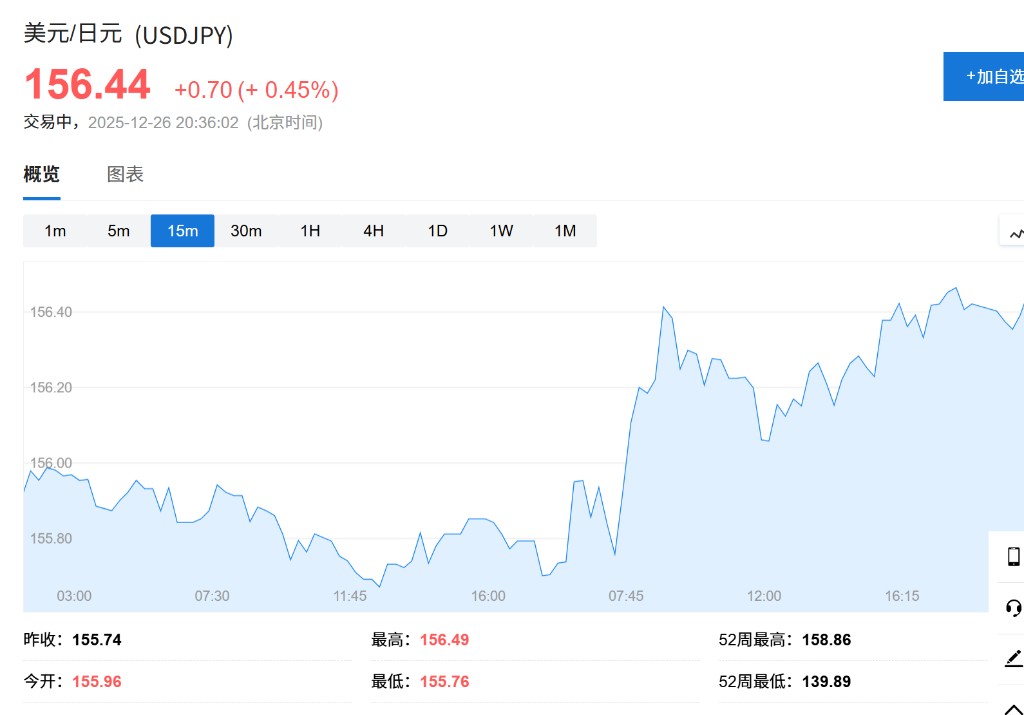Click the back-to-top arrow icon
This screenshot has height=715, width=1024.
click(1013, 706)
